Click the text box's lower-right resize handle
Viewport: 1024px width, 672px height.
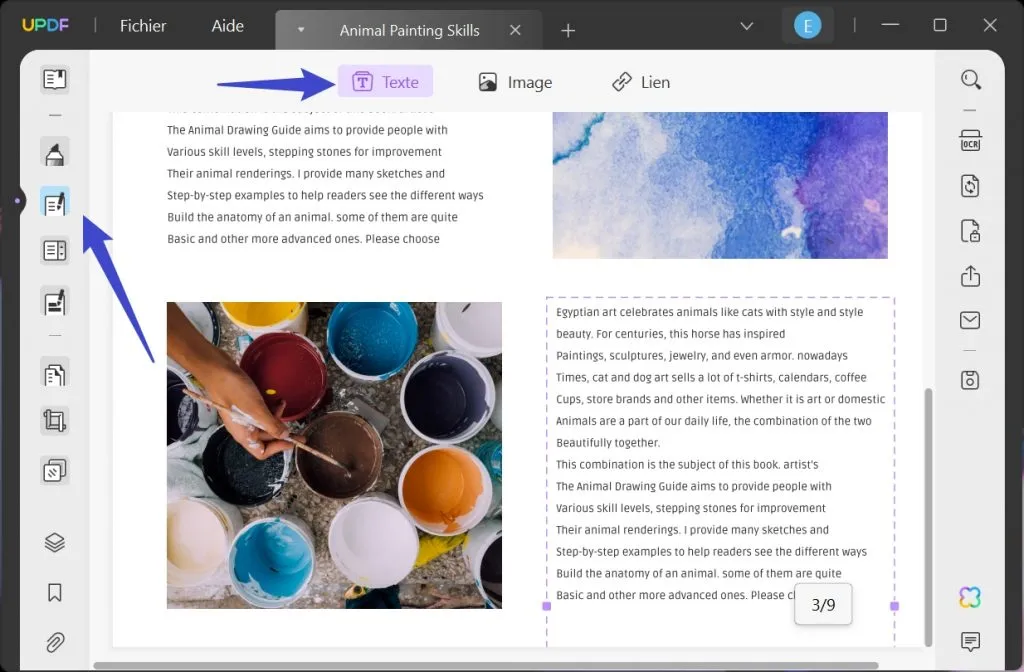[x=895, y=606]
